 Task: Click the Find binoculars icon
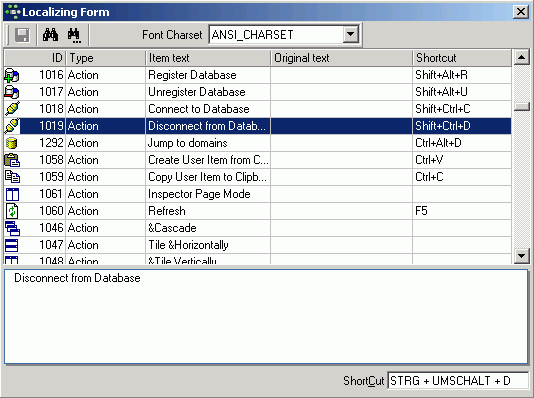tap(50, 35)
